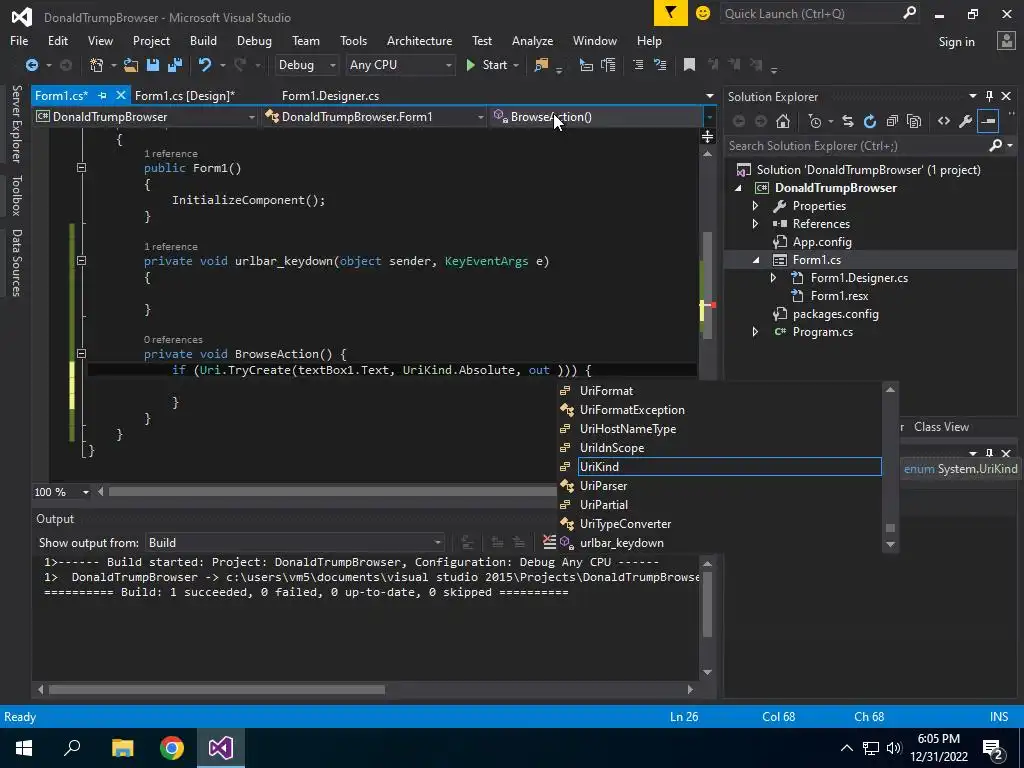Click the Clear All output icon
This screenshot has height=768, width=1024.
click(549, 542)
